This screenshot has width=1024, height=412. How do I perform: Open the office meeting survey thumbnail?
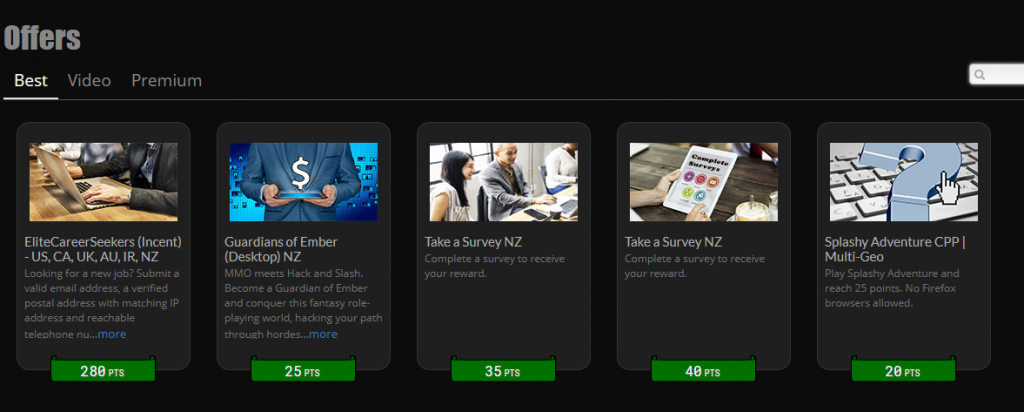tap(504, 182)
